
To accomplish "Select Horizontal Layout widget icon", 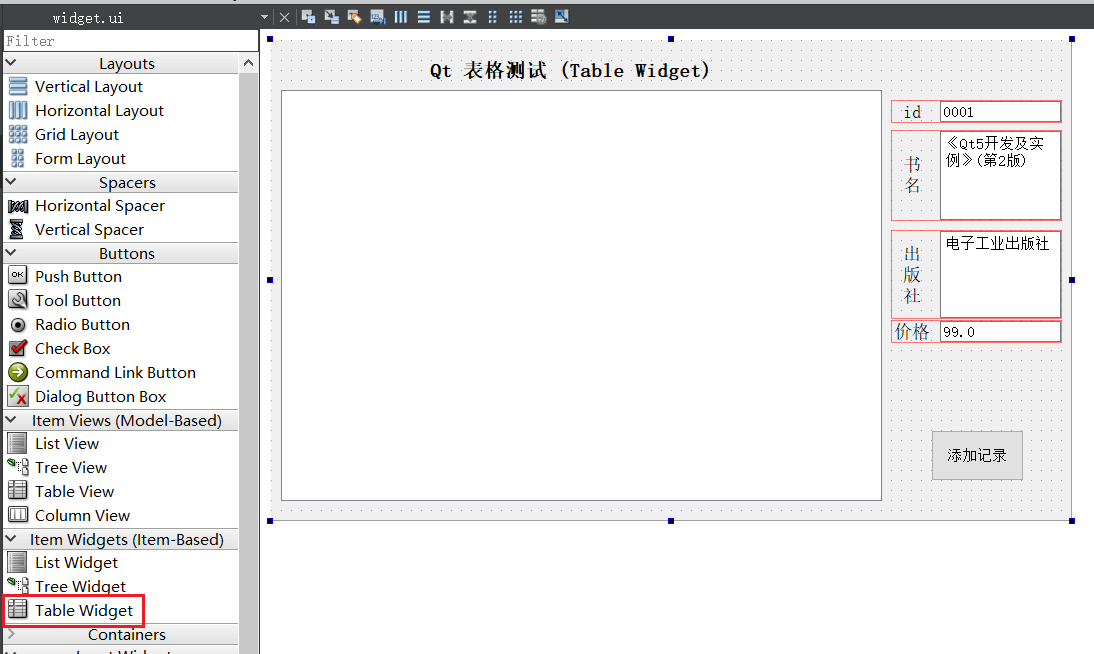I will (18, 110).
